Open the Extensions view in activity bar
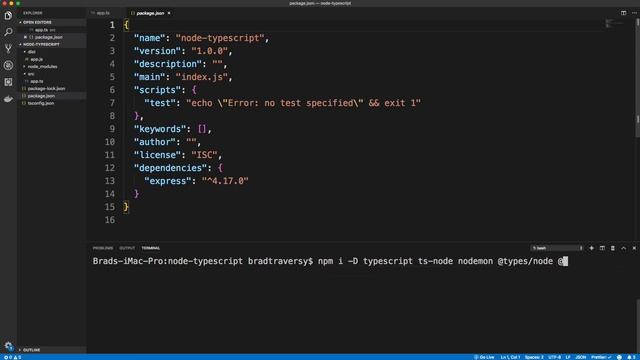 8,82
